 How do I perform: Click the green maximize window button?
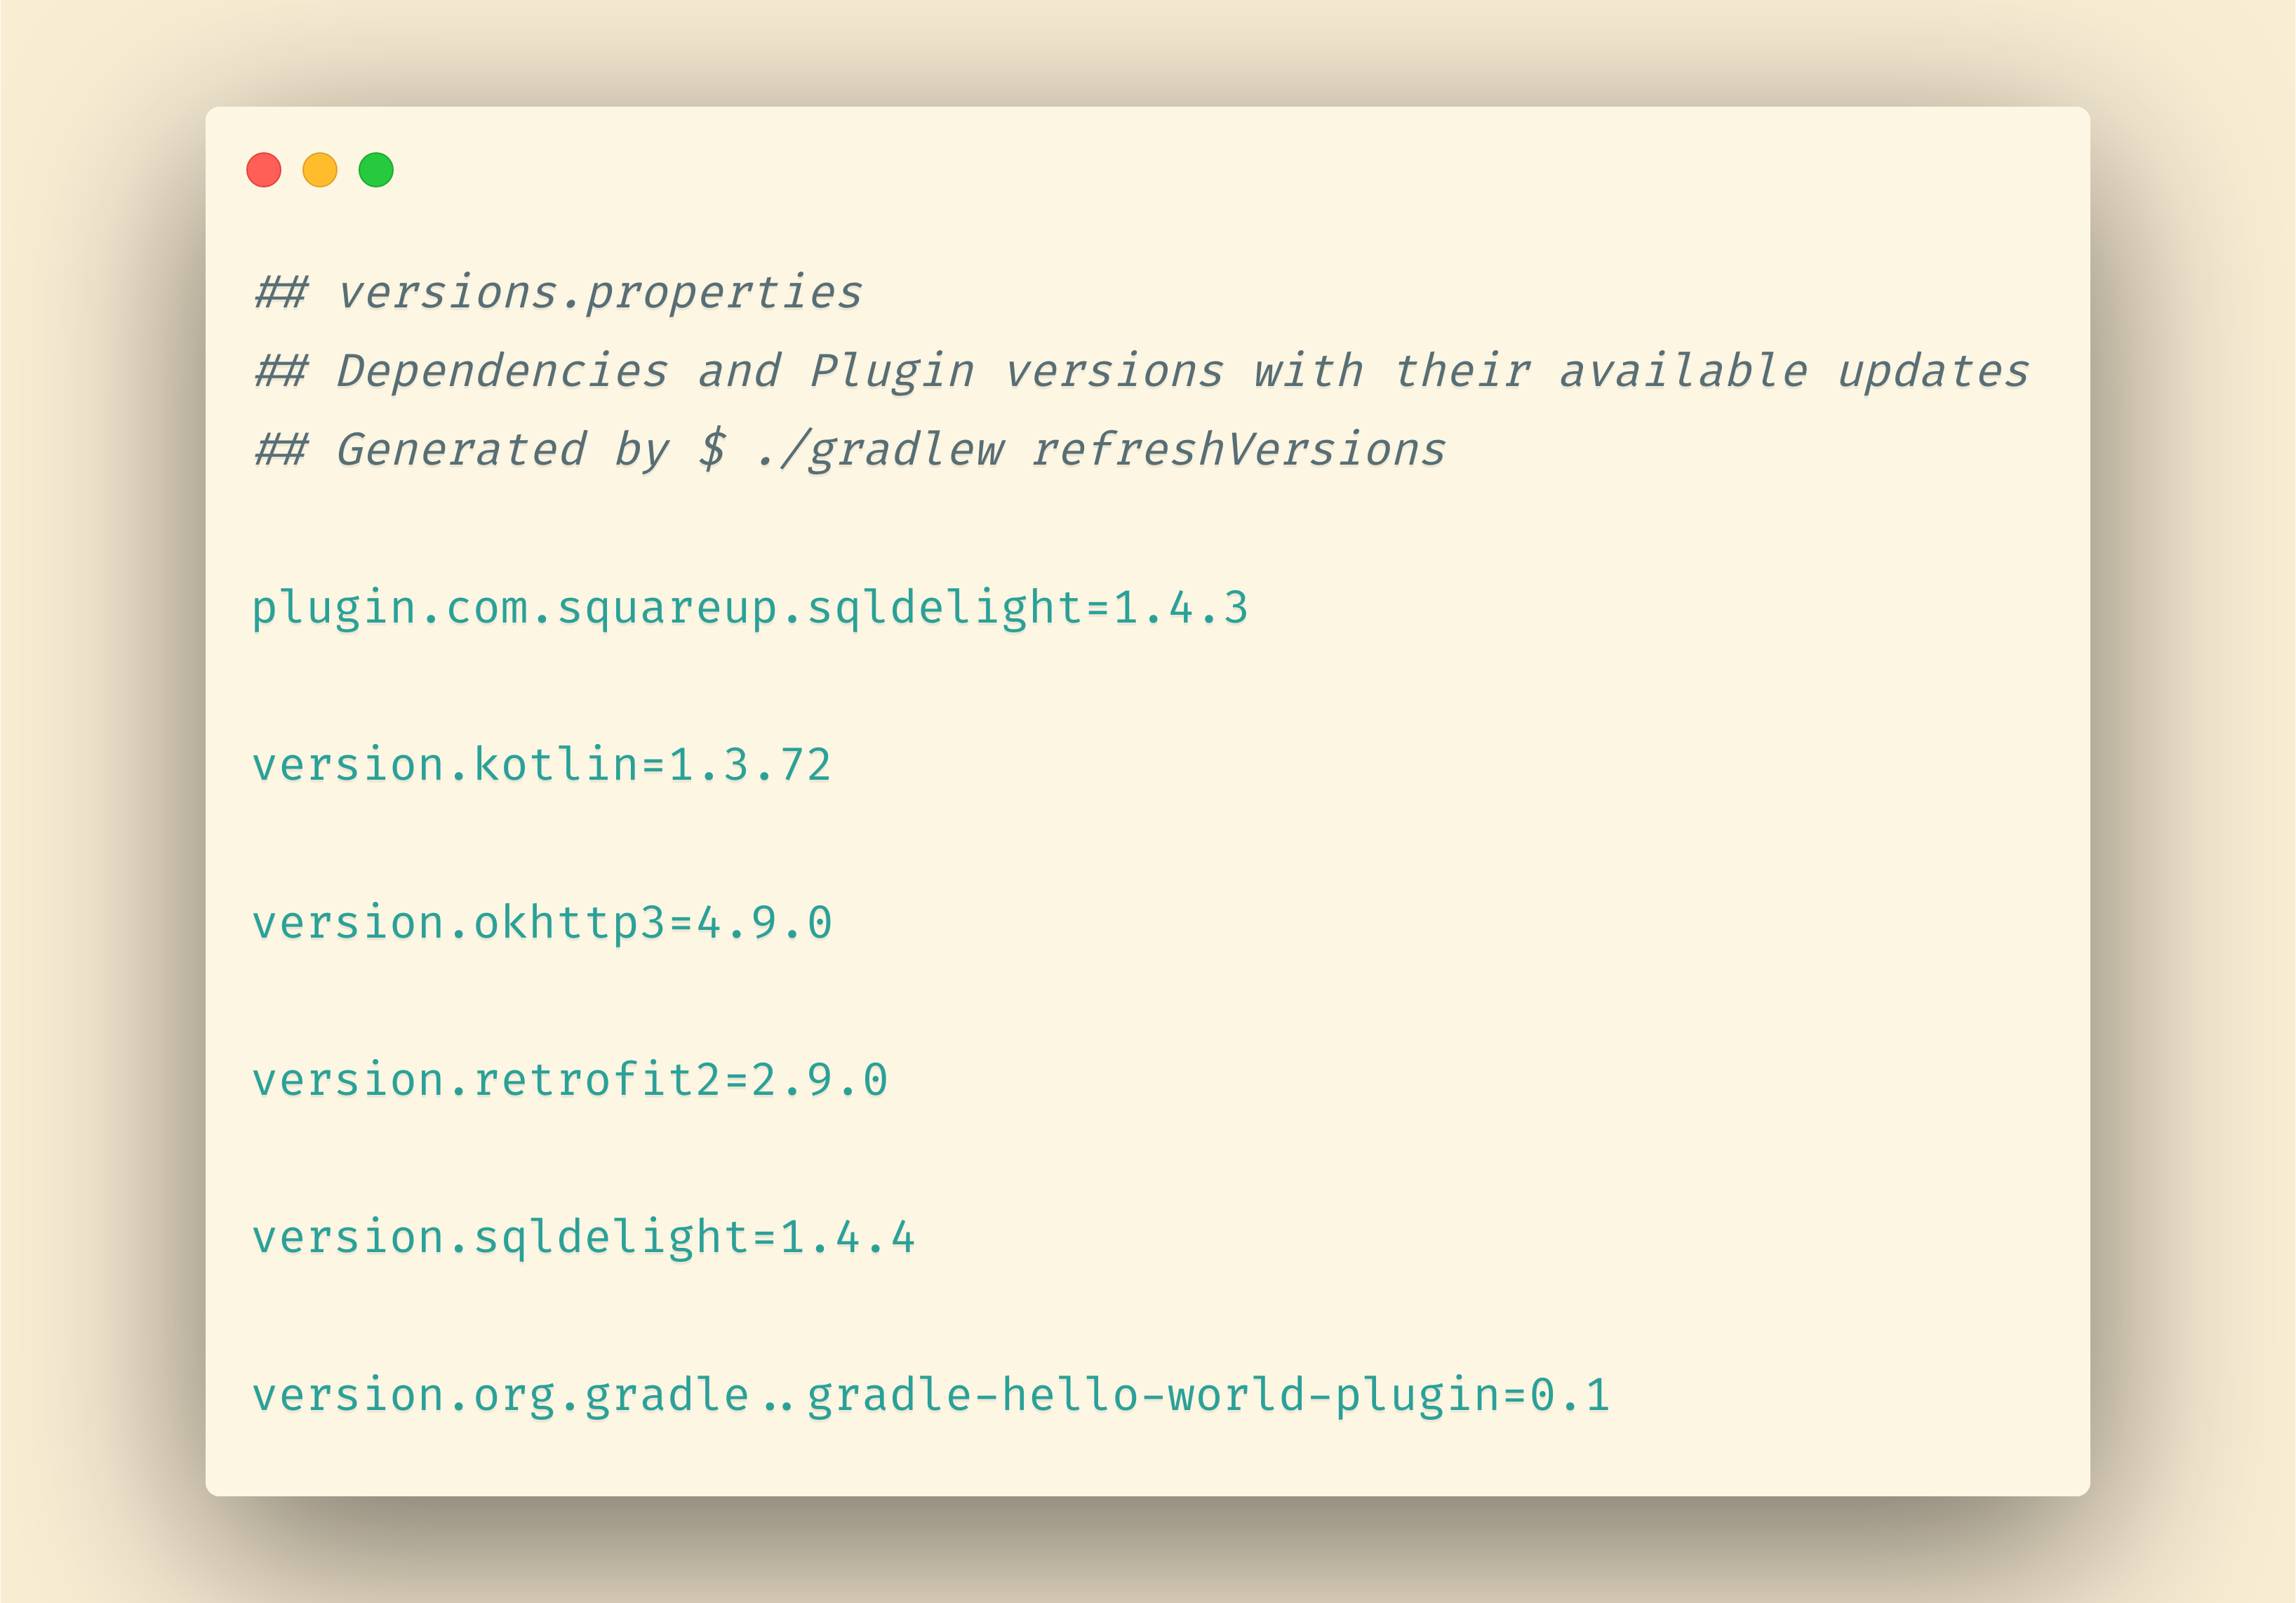(x=376, y=170)
